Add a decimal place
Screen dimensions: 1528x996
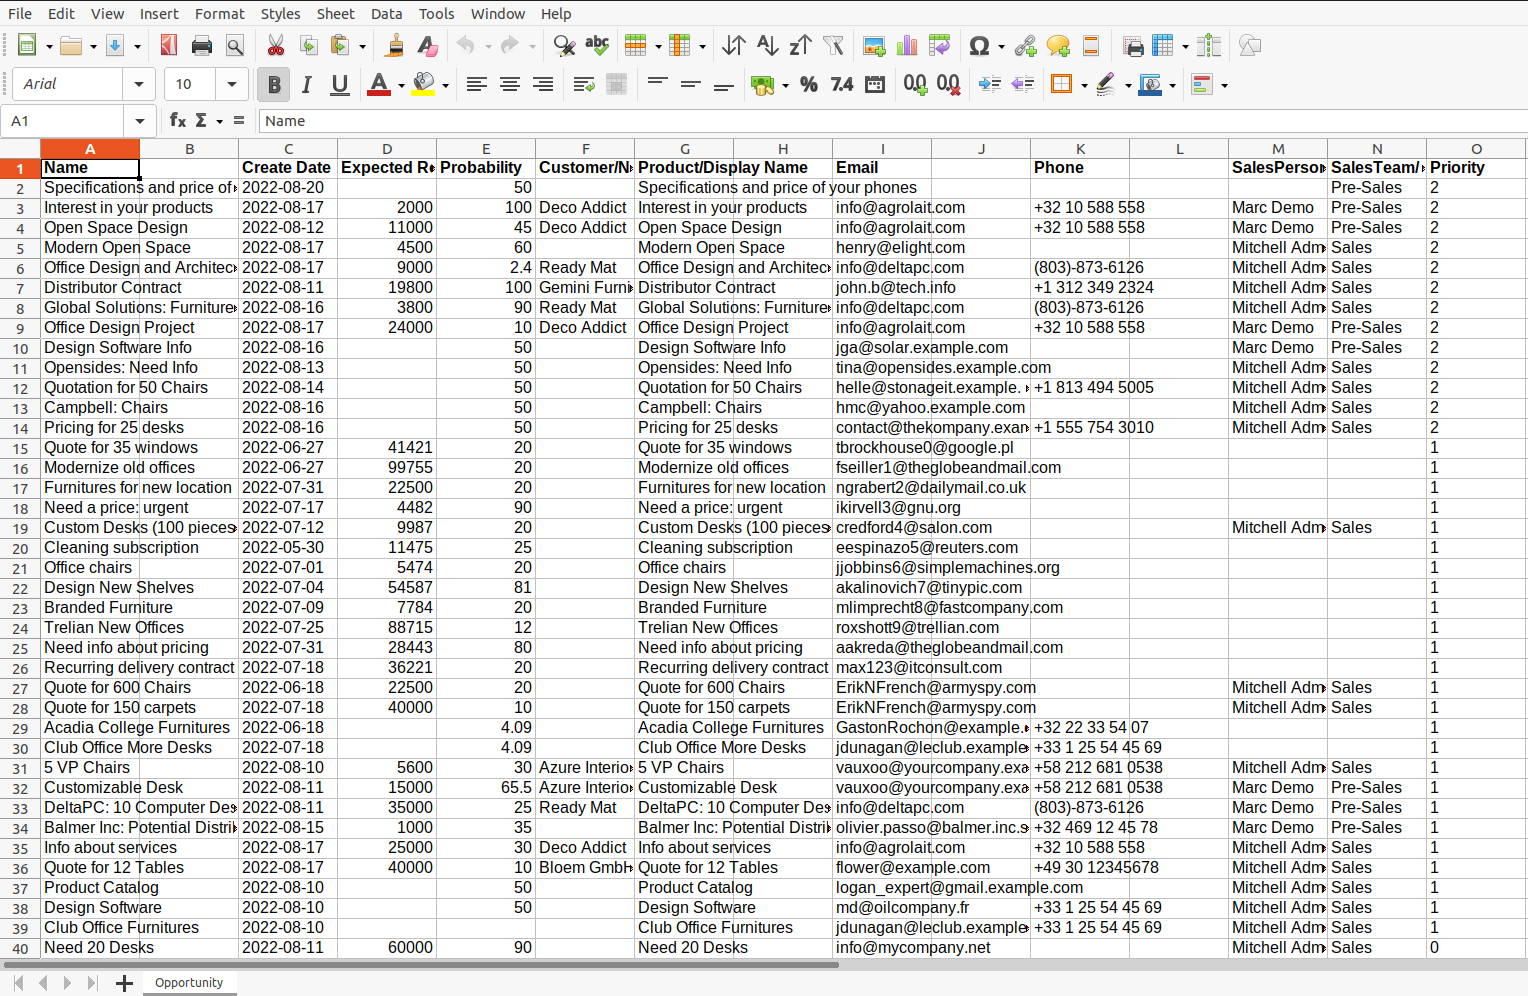(x=915, y=84)
